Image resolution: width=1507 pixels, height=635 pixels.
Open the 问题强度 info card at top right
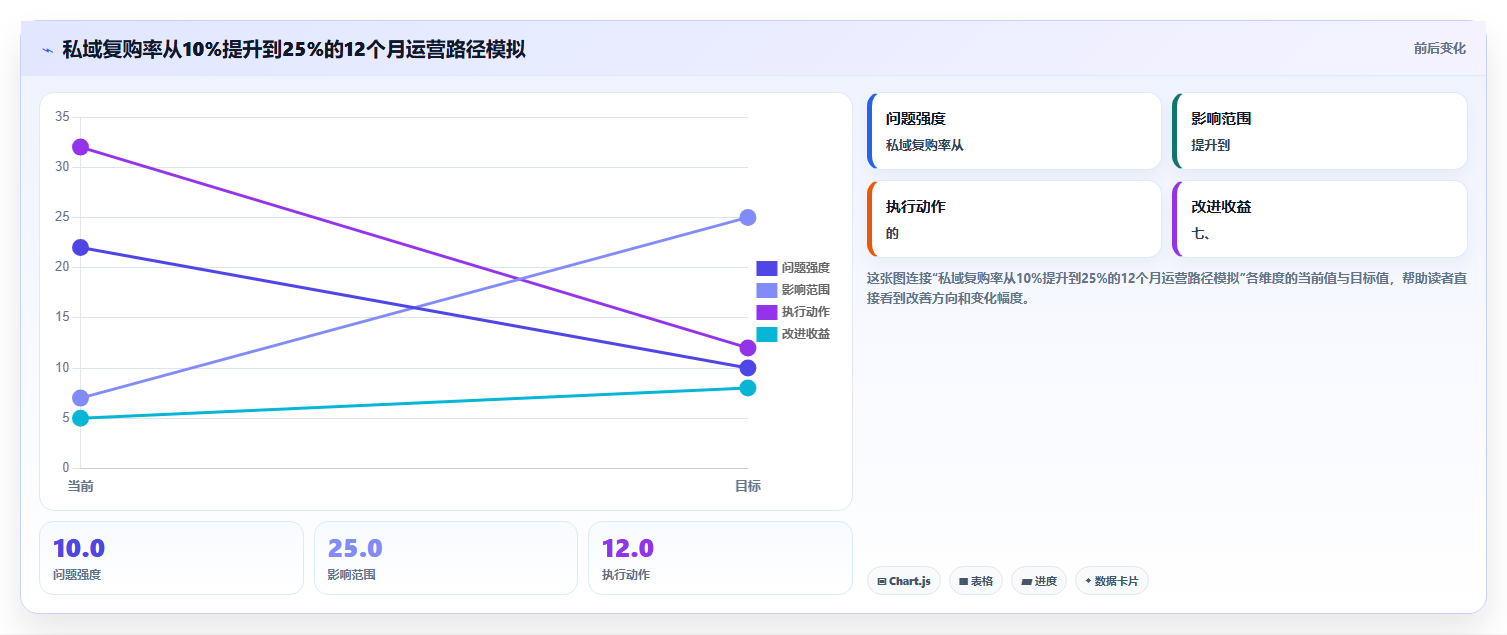pyautogui.click(x=1014, y=131)
